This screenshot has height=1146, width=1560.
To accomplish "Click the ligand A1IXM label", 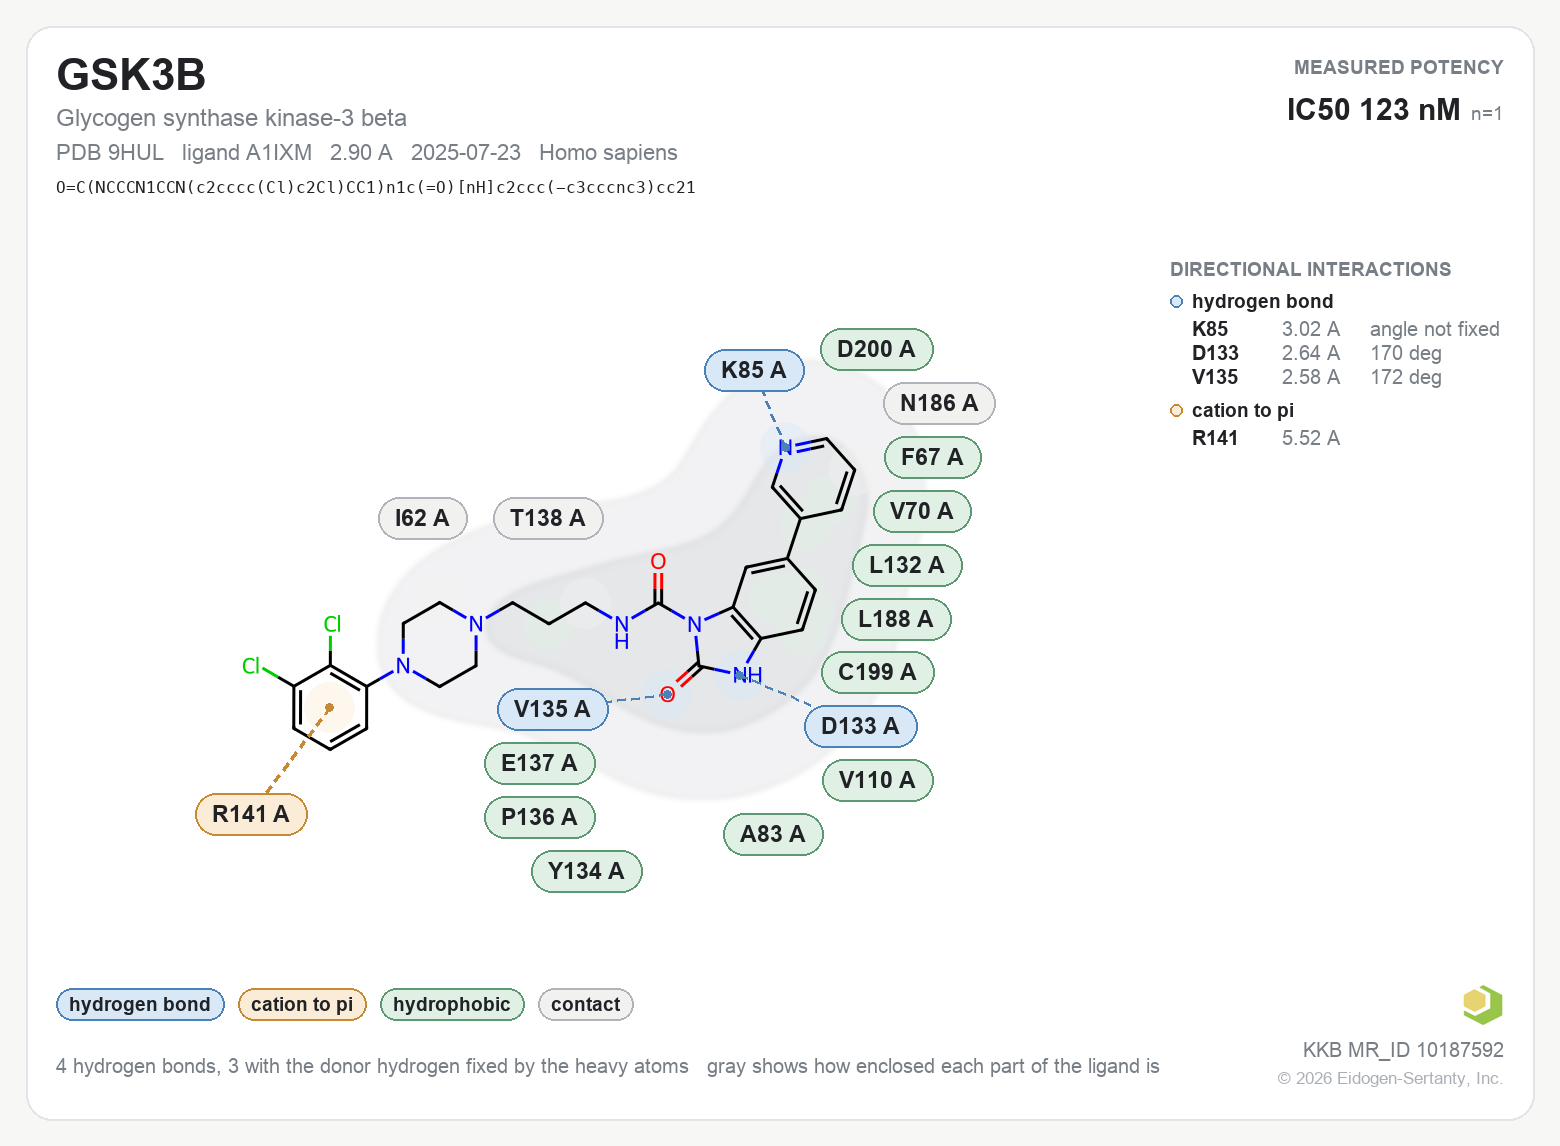I will [x=247, y=153].
